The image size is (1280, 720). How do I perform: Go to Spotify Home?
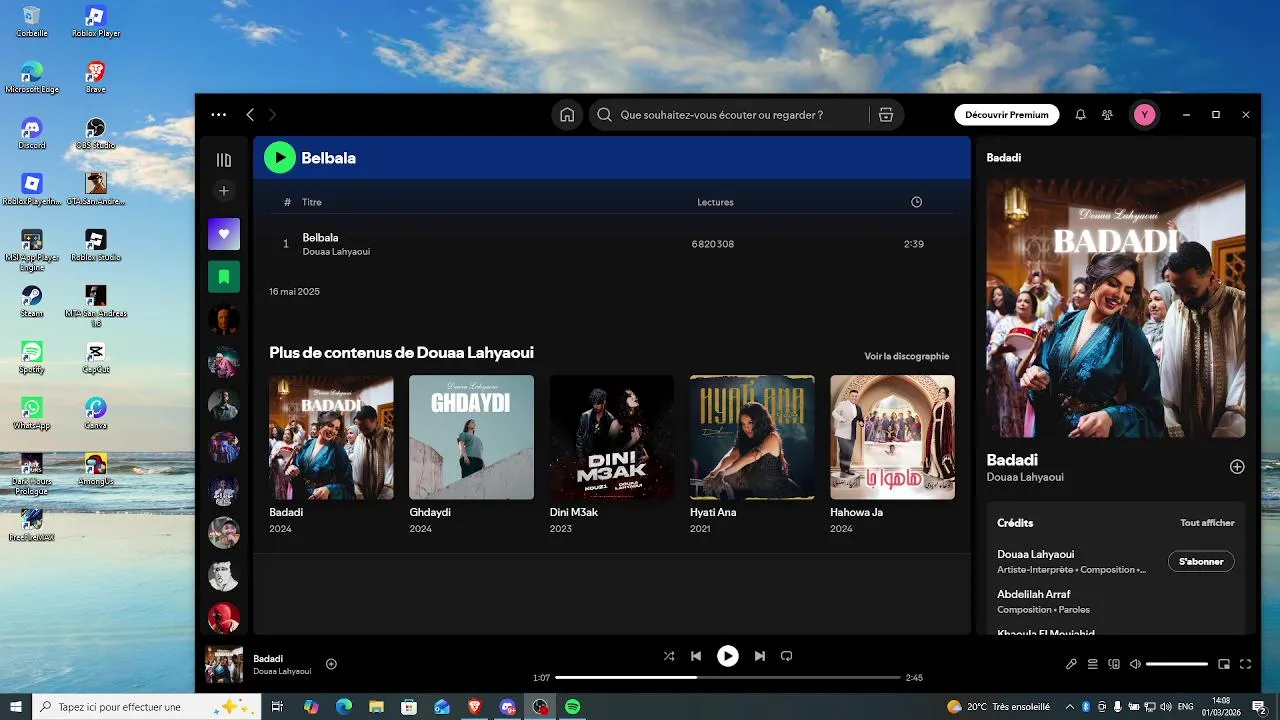click(x=567, y=115)
